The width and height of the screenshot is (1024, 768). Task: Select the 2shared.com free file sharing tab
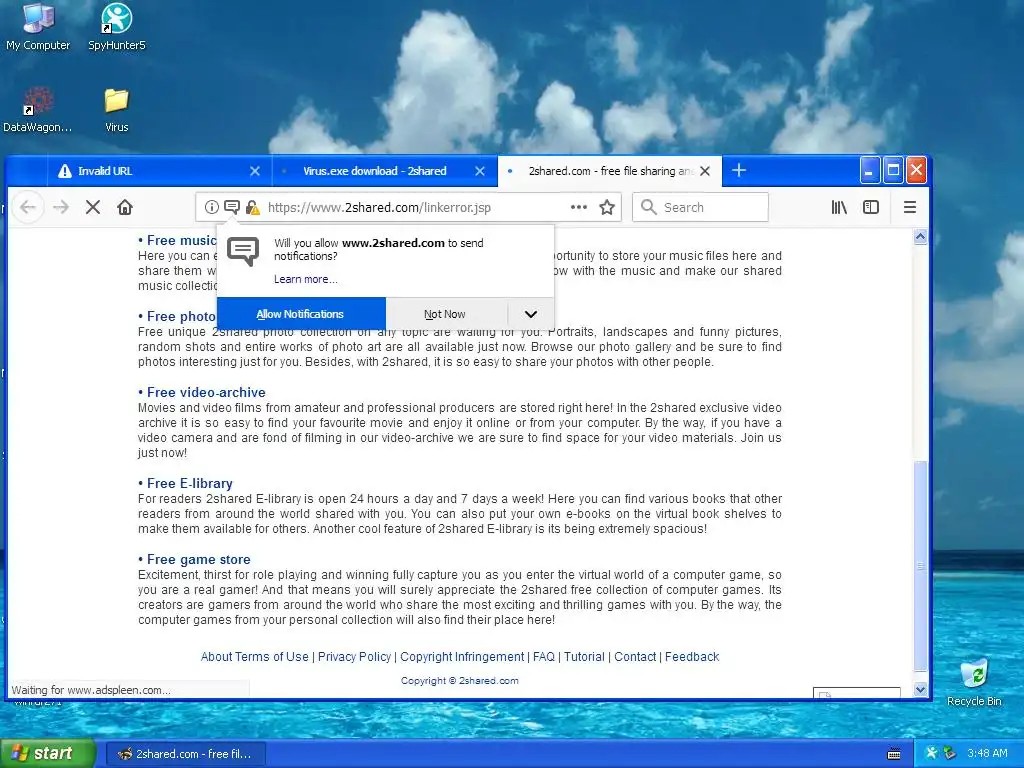pyautogui.click(x=610, y=171)
